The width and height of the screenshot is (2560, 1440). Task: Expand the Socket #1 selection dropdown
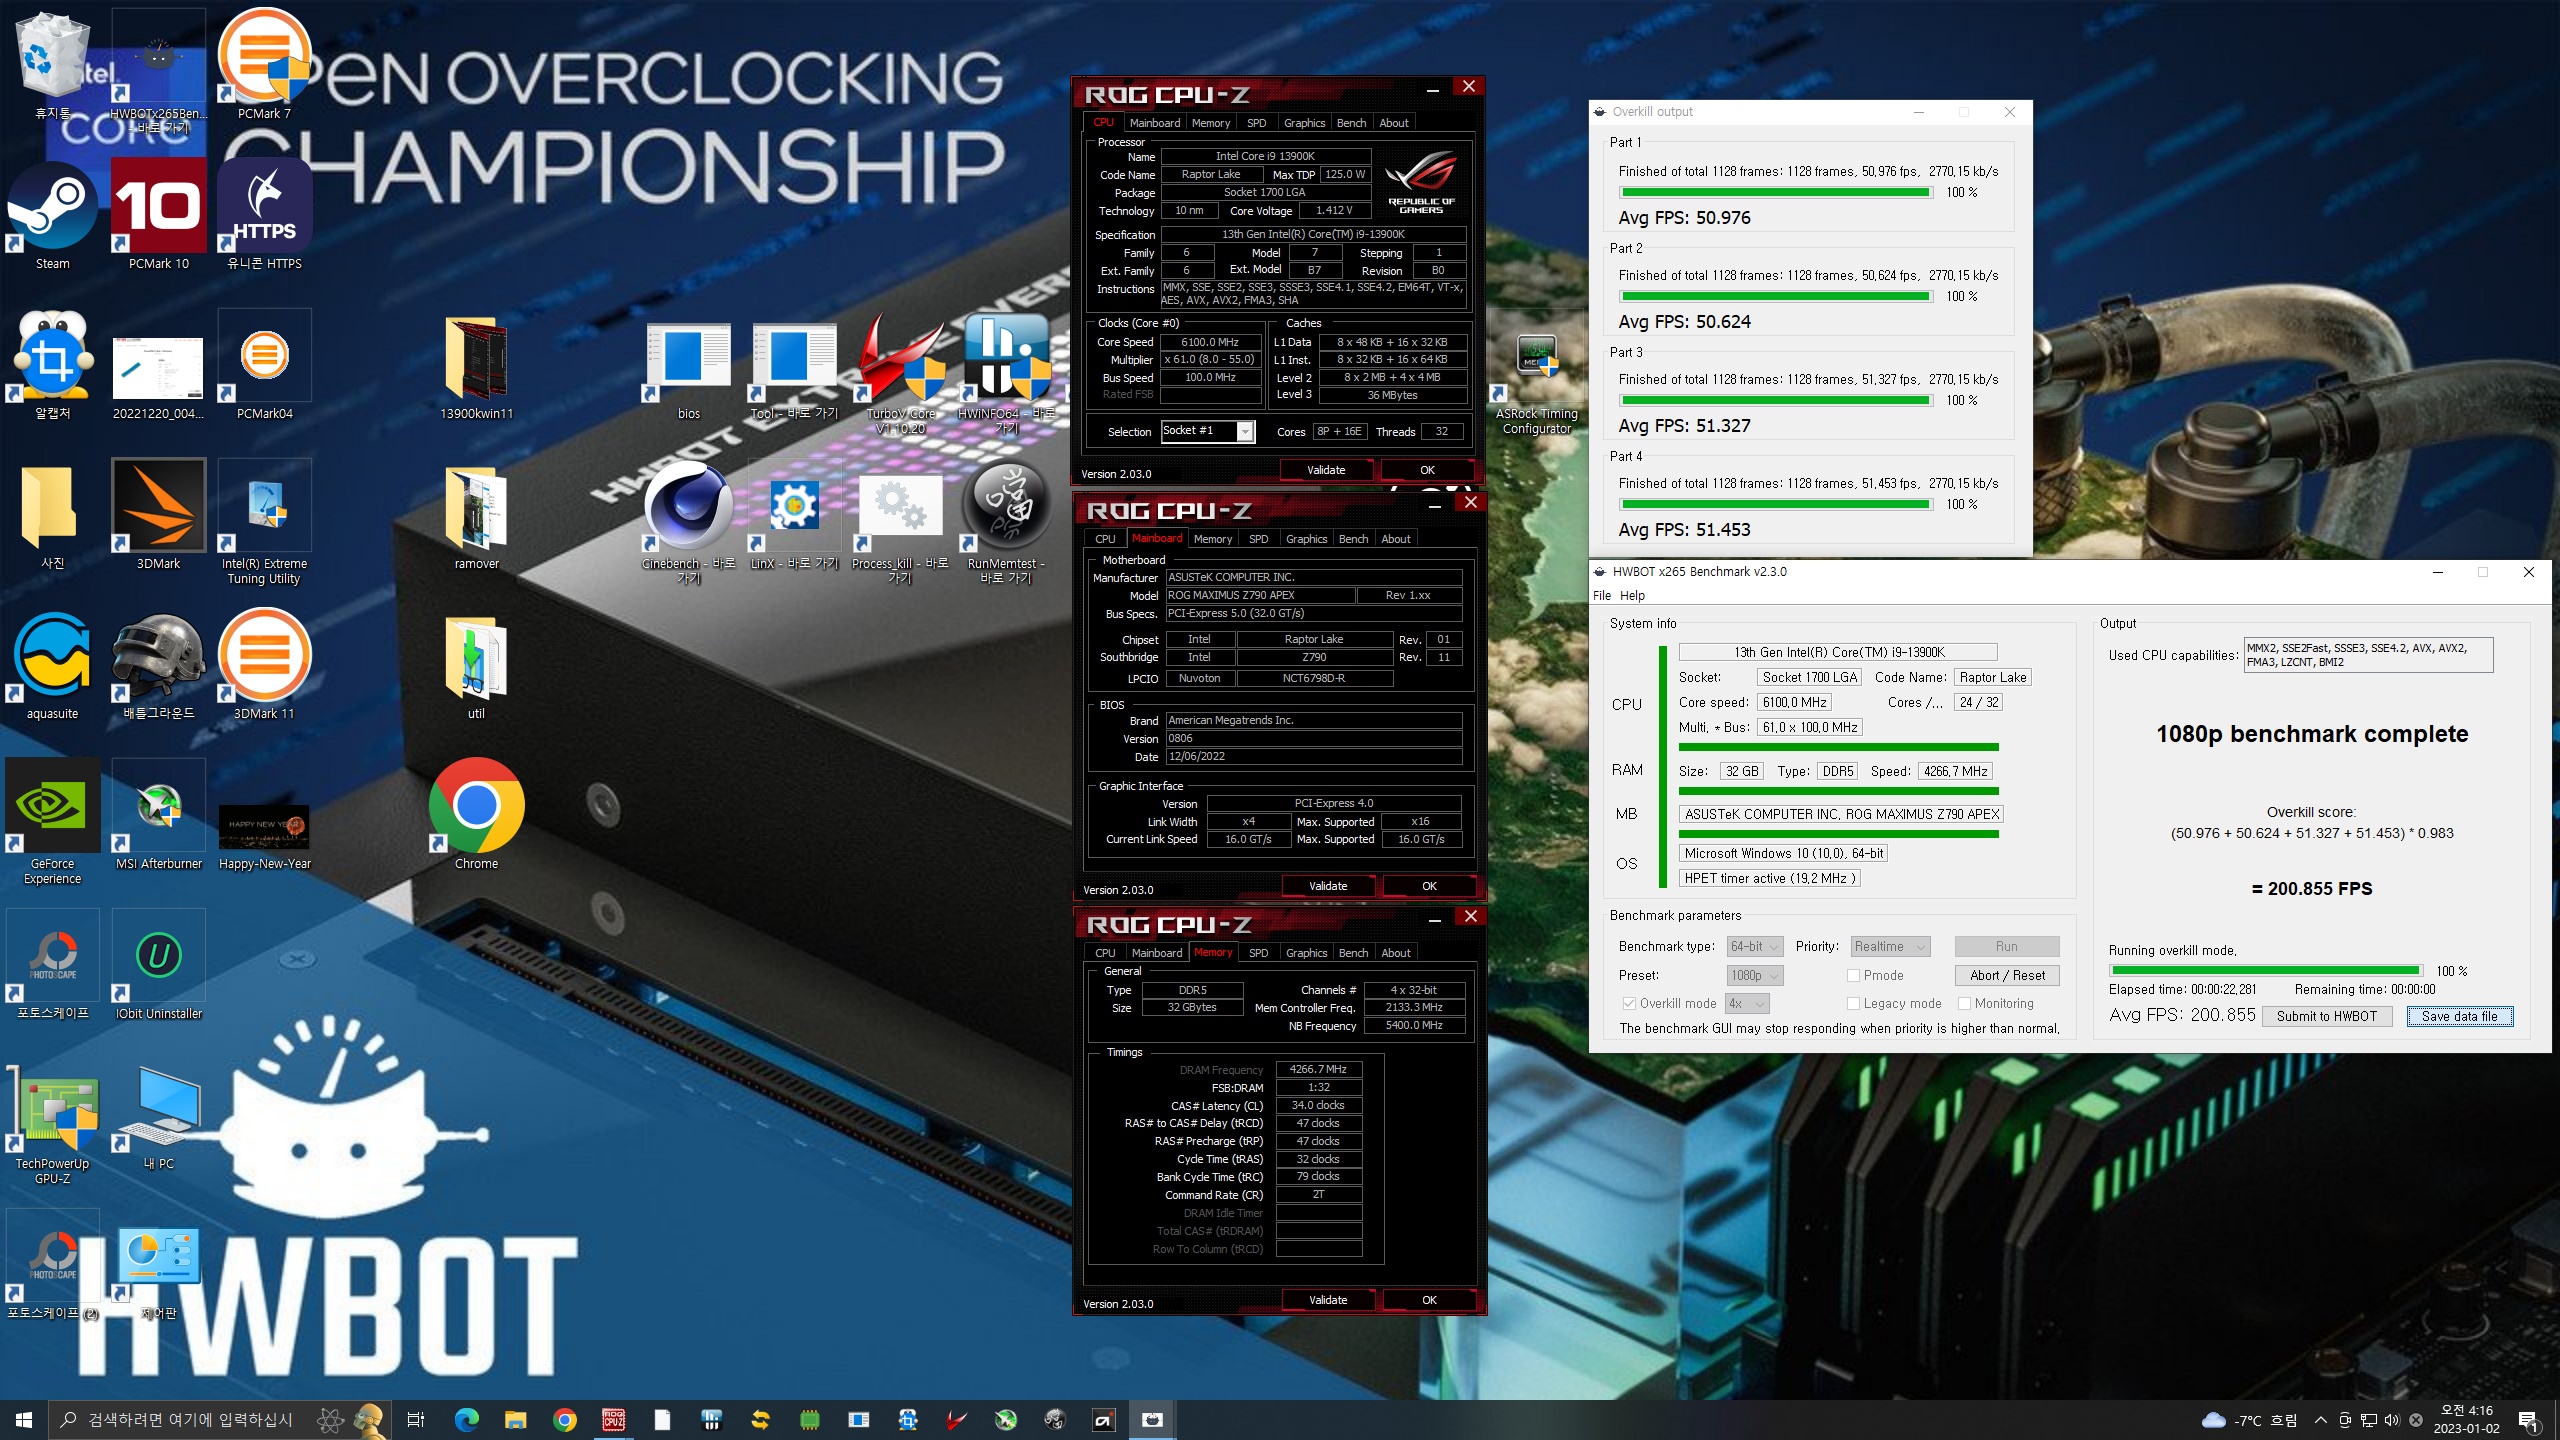(1245, 431)
